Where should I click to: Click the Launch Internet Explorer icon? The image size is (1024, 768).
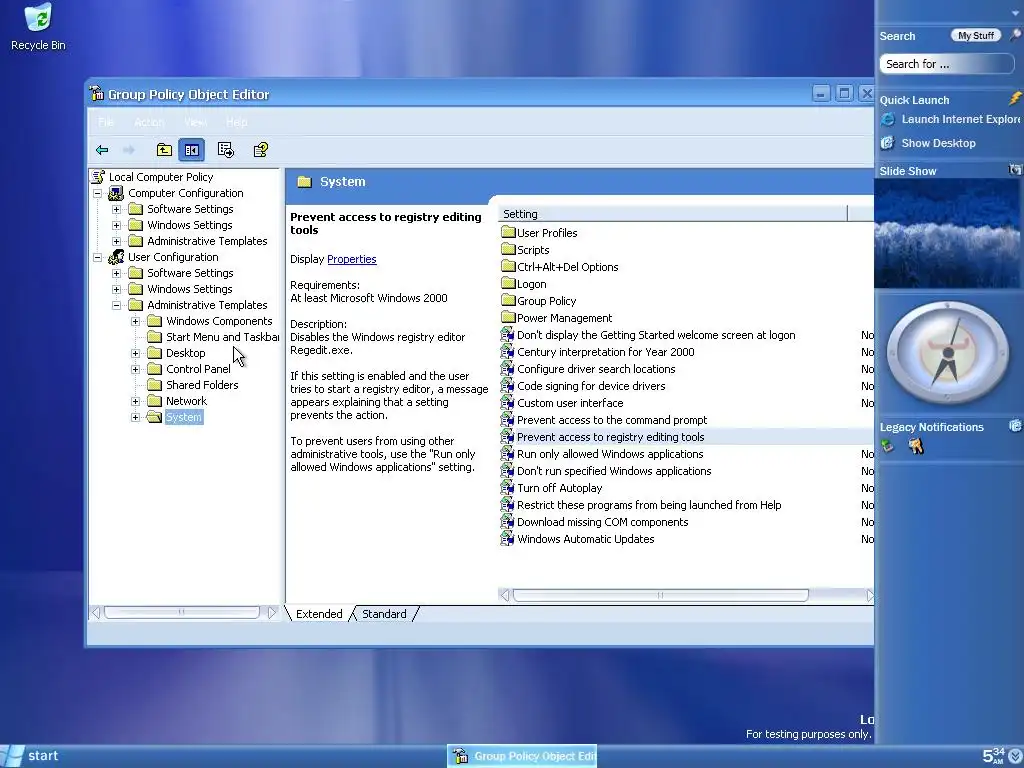(x=888, y=120)
